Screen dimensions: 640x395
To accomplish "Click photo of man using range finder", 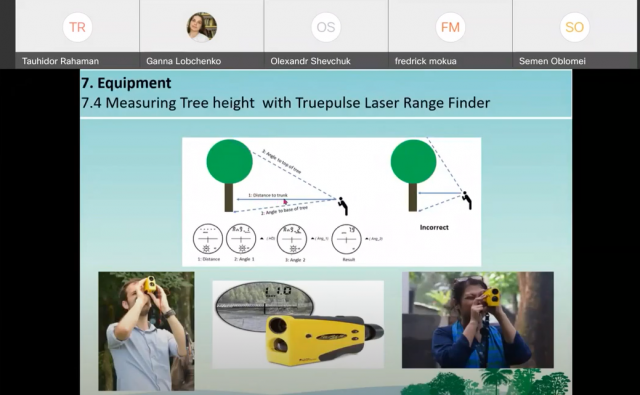I will (x=146, y=331).
